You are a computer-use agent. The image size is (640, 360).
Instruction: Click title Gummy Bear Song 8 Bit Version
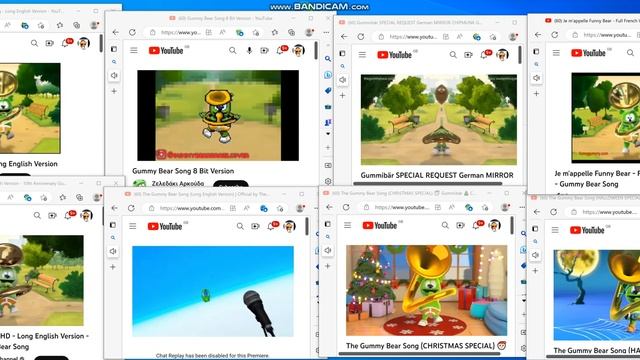coord(183,171)
